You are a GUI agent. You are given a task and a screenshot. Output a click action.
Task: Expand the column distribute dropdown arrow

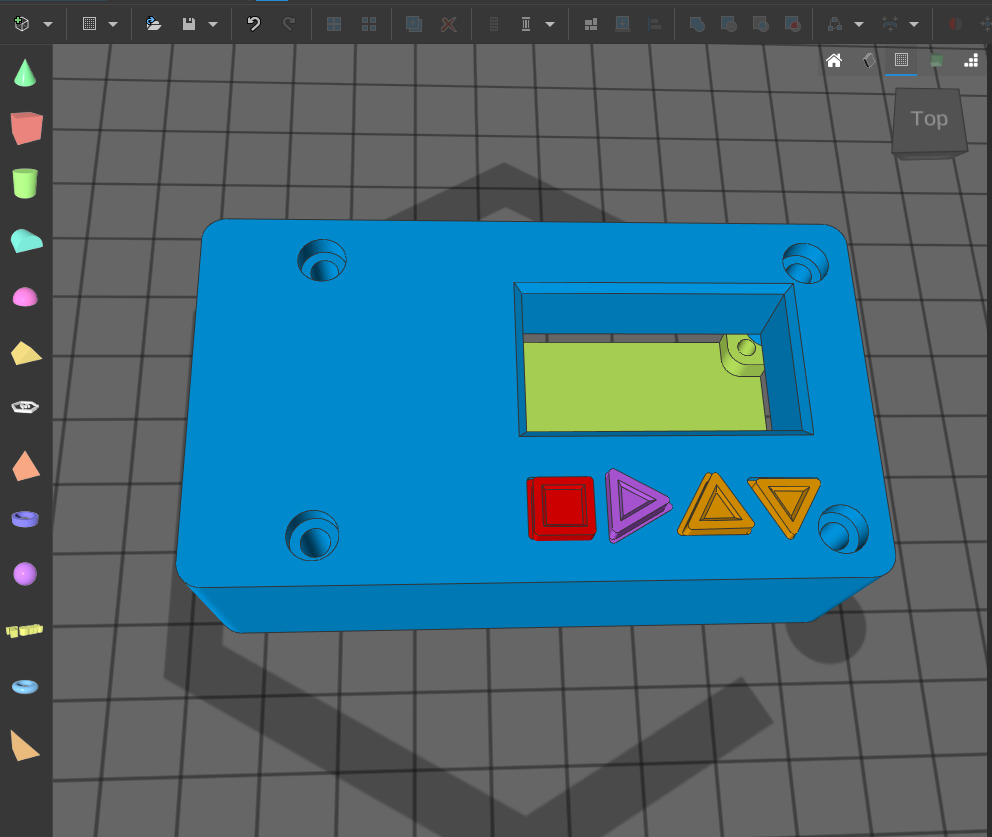pos(550,25)
